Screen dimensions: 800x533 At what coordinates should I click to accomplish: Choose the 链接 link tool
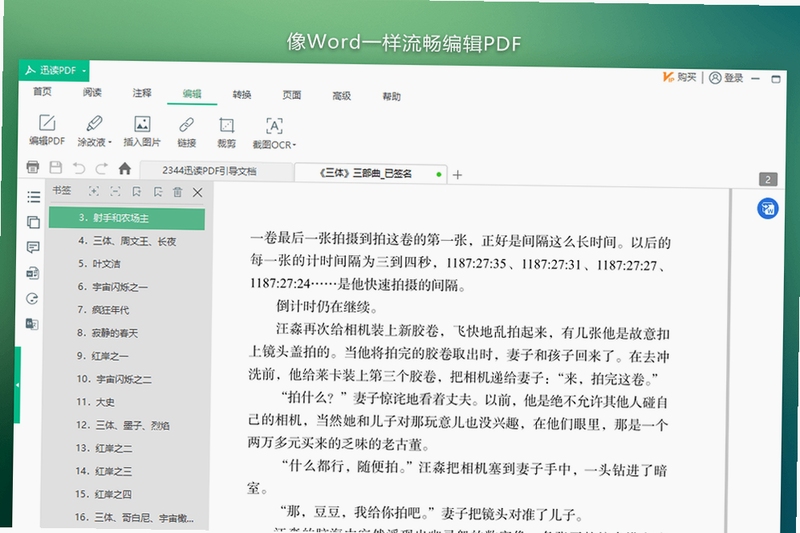(x=186, y=132)
